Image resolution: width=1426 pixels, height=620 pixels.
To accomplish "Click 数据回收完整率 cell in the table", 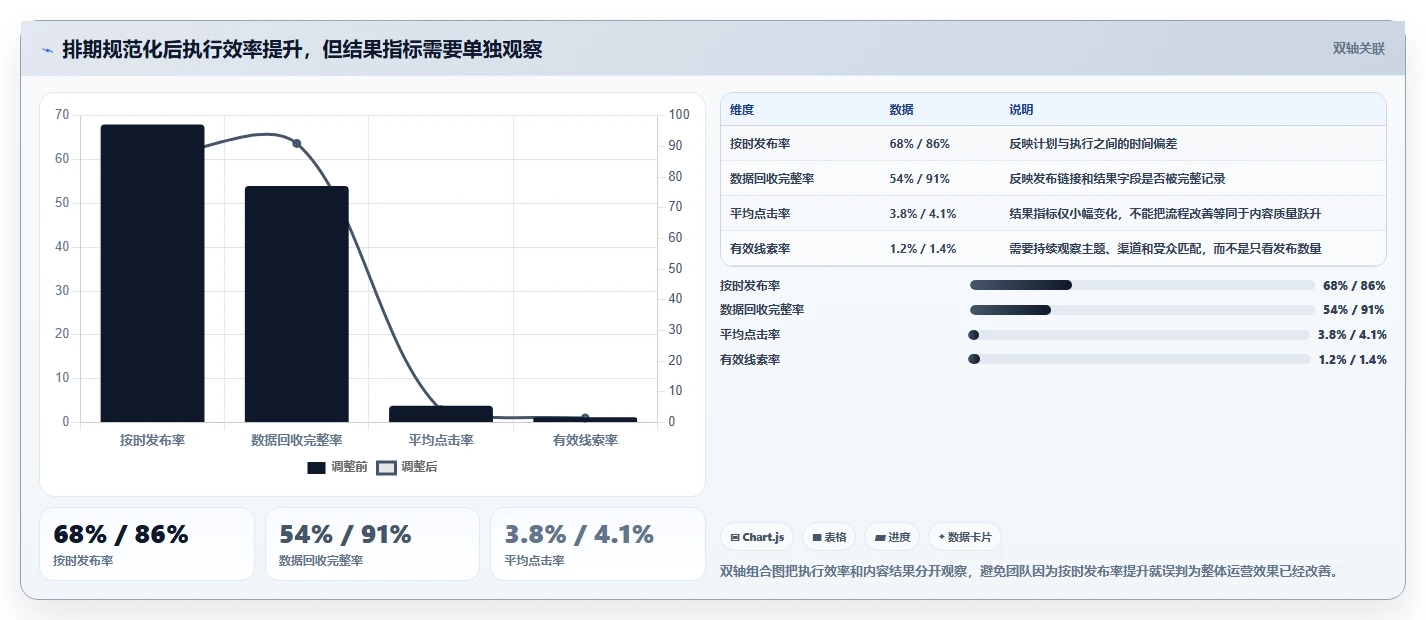I will point(772,179).
